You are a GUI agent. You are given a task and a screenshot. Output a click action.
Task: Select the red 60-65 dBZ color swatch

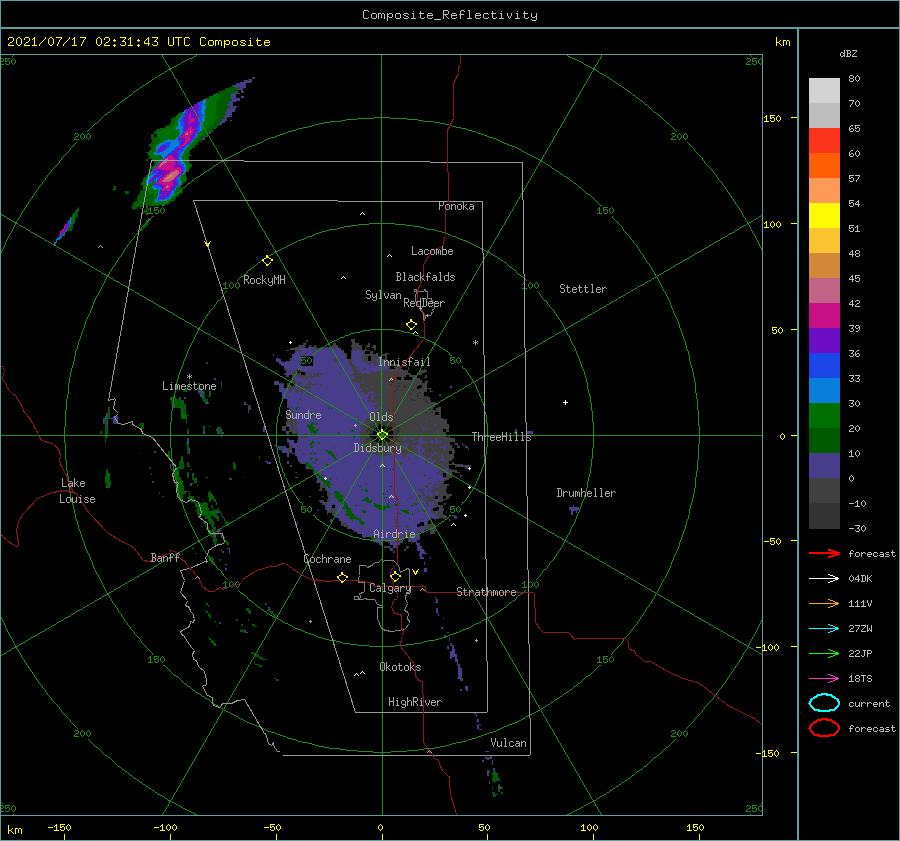coord(824,141)
